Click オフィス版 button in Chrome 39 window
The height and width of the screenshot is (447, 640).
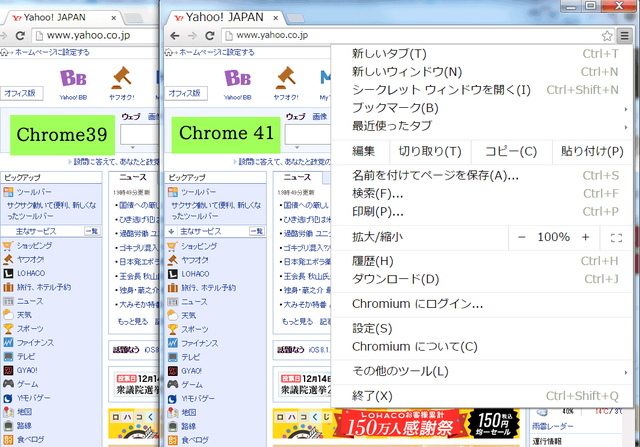point(21,93)
